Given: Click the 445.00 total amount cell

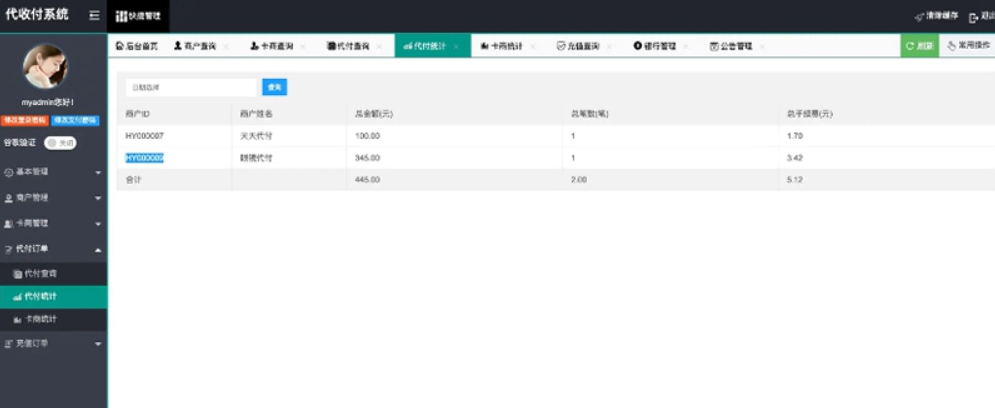Looking at the screenshot, I should tap(367, 180).
